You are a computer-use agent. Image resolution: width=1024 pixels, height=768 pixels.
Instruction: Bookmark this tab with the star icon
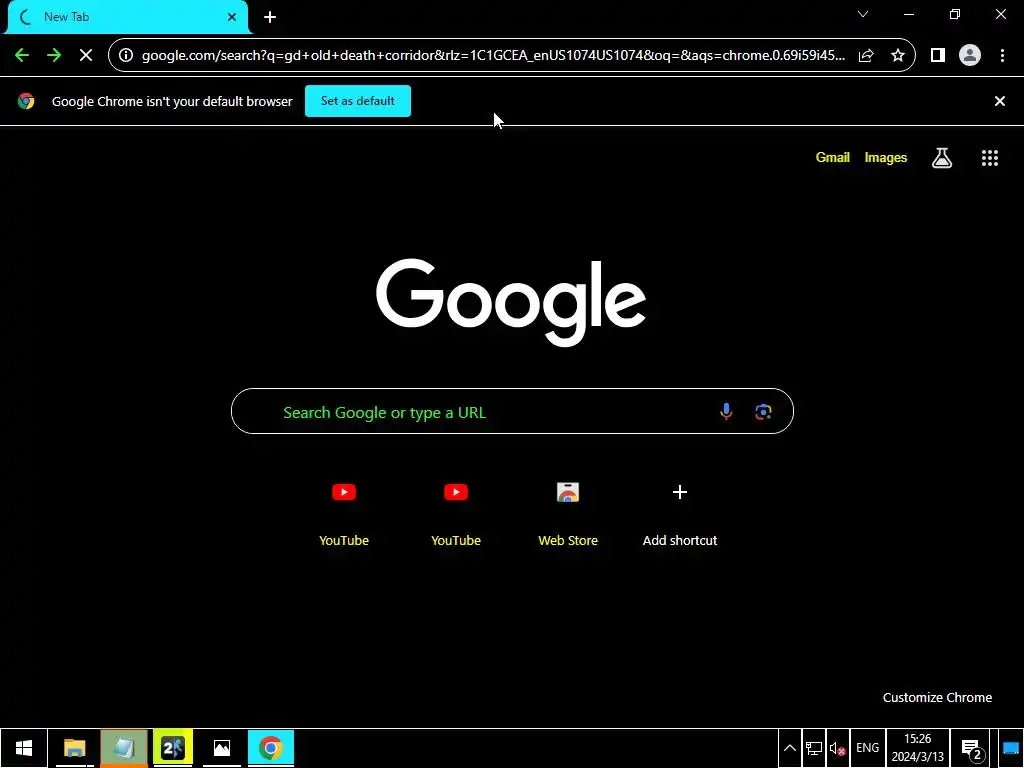pyautogui.click(x=898, y=56)
